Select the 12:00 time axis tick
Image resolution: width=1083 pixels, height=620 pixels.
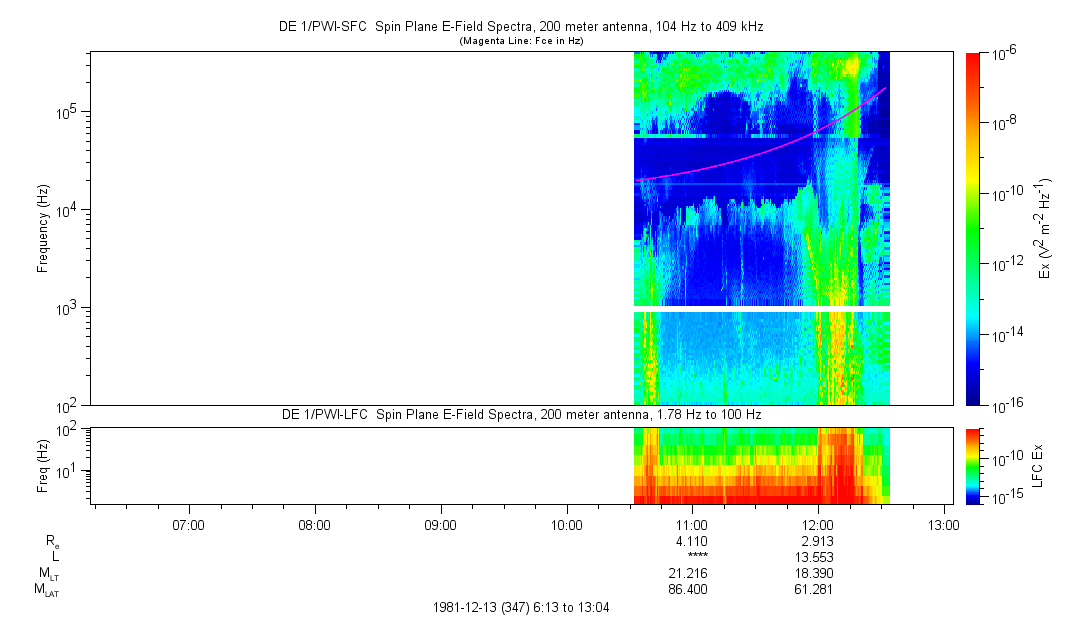pos(818,524)
